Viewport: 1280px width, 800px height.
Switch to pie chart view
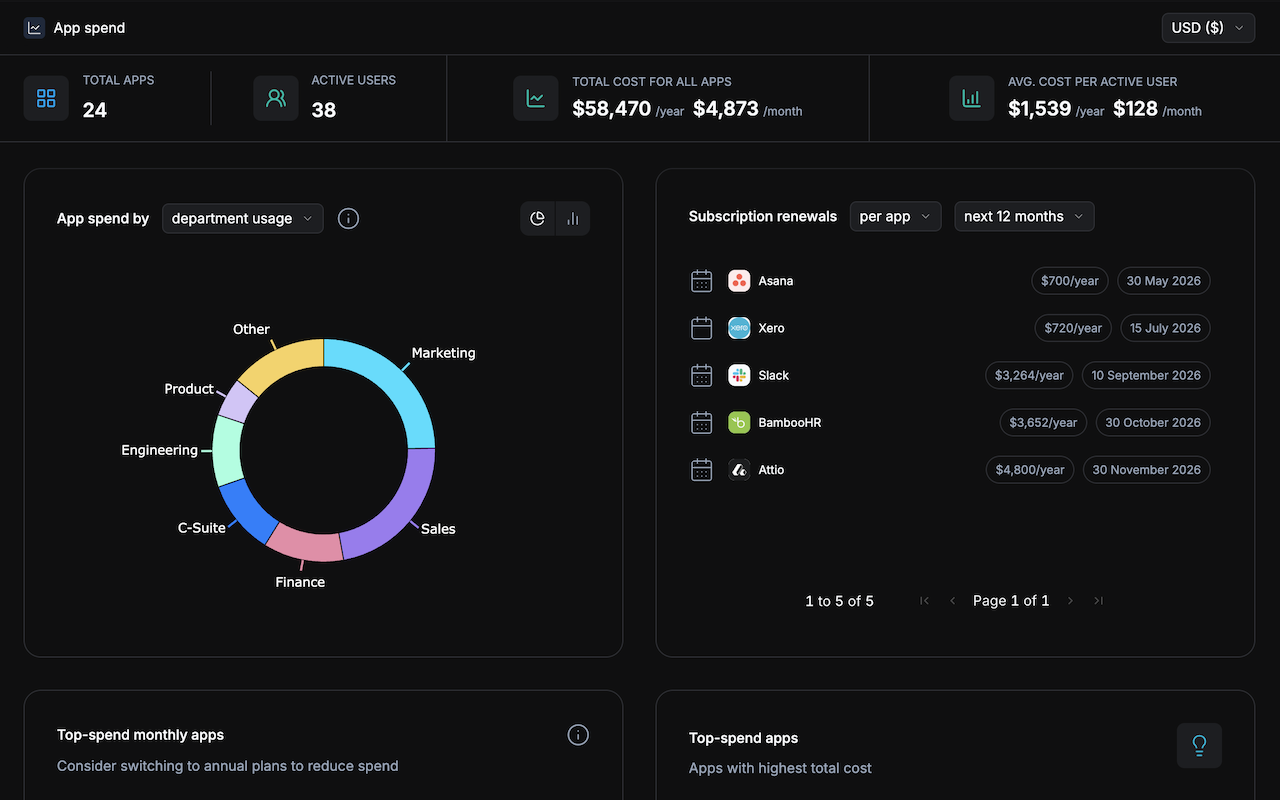point(538,219)
